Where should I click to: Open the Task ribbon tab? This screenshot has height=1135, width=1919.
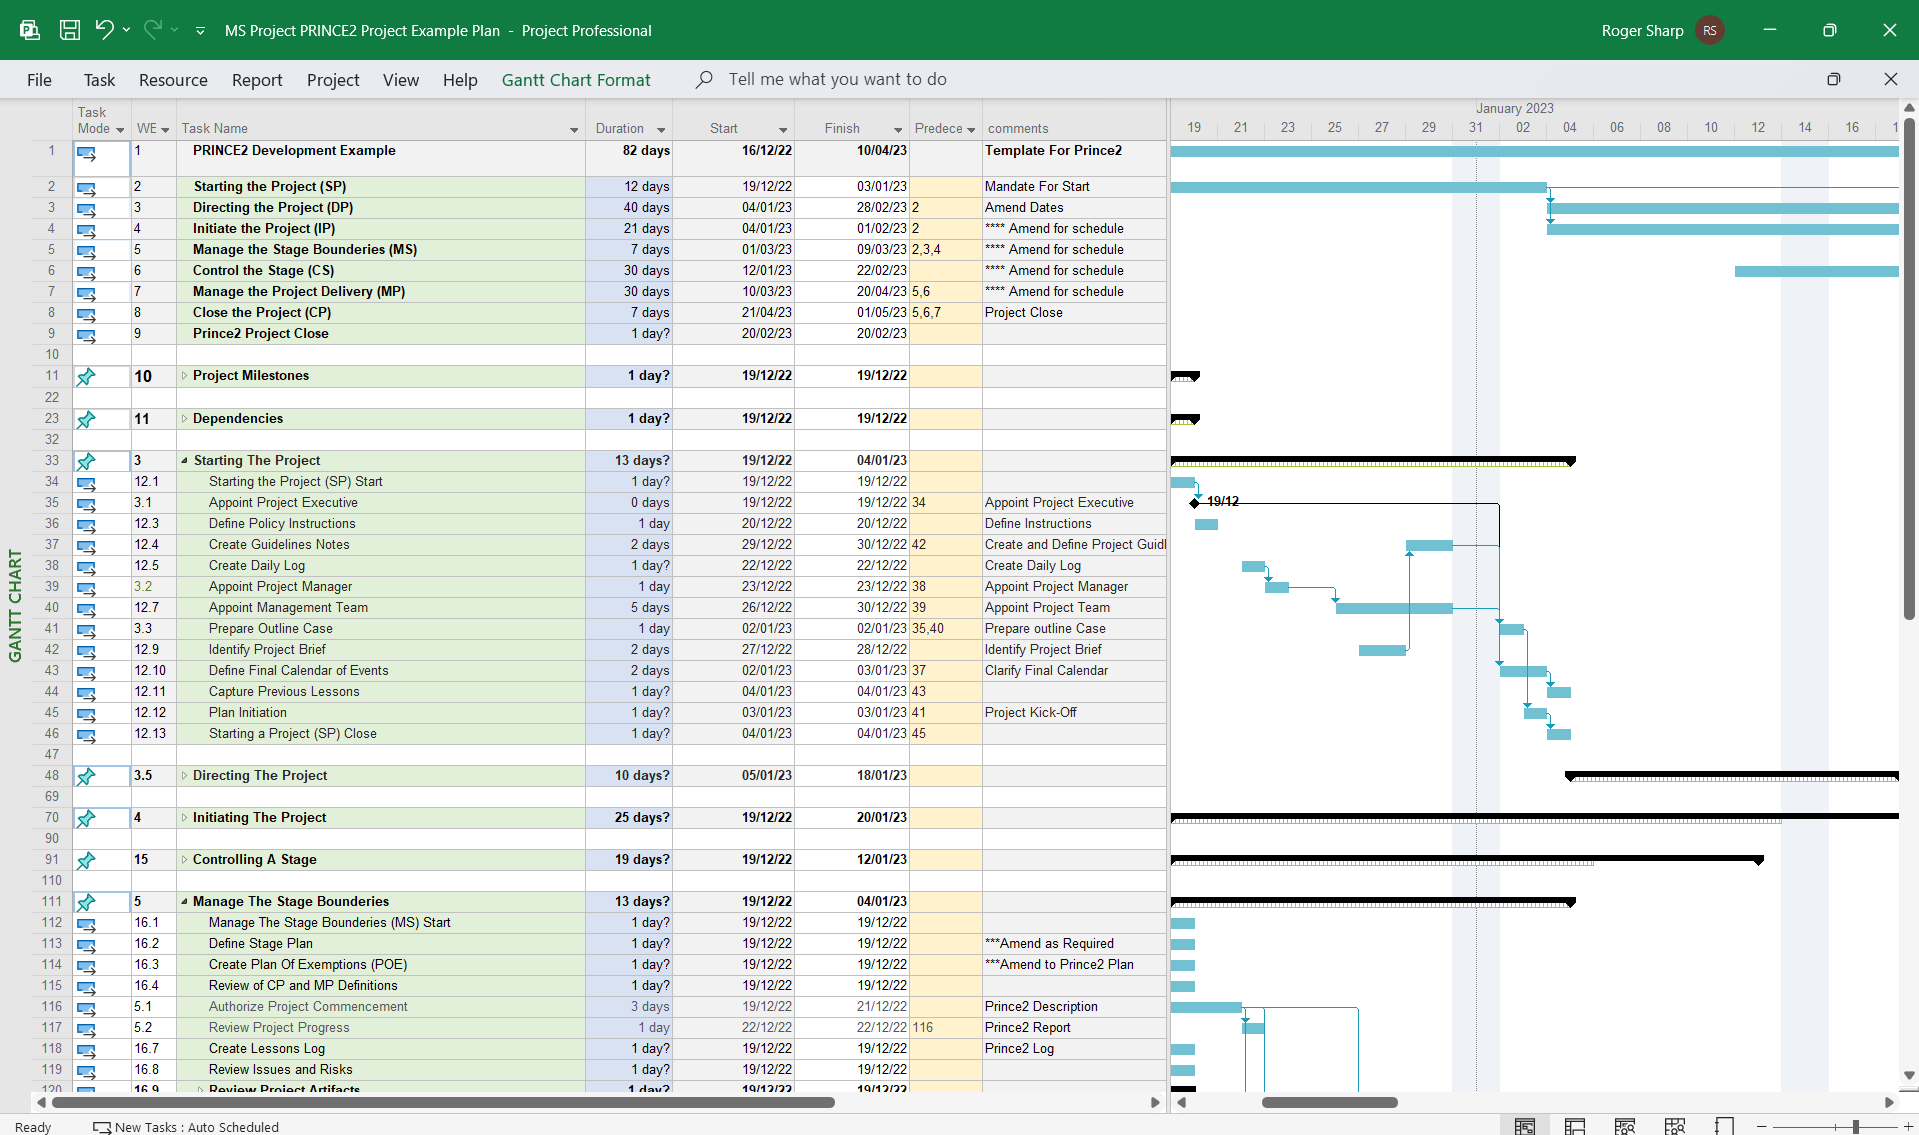tap(99, 80)
